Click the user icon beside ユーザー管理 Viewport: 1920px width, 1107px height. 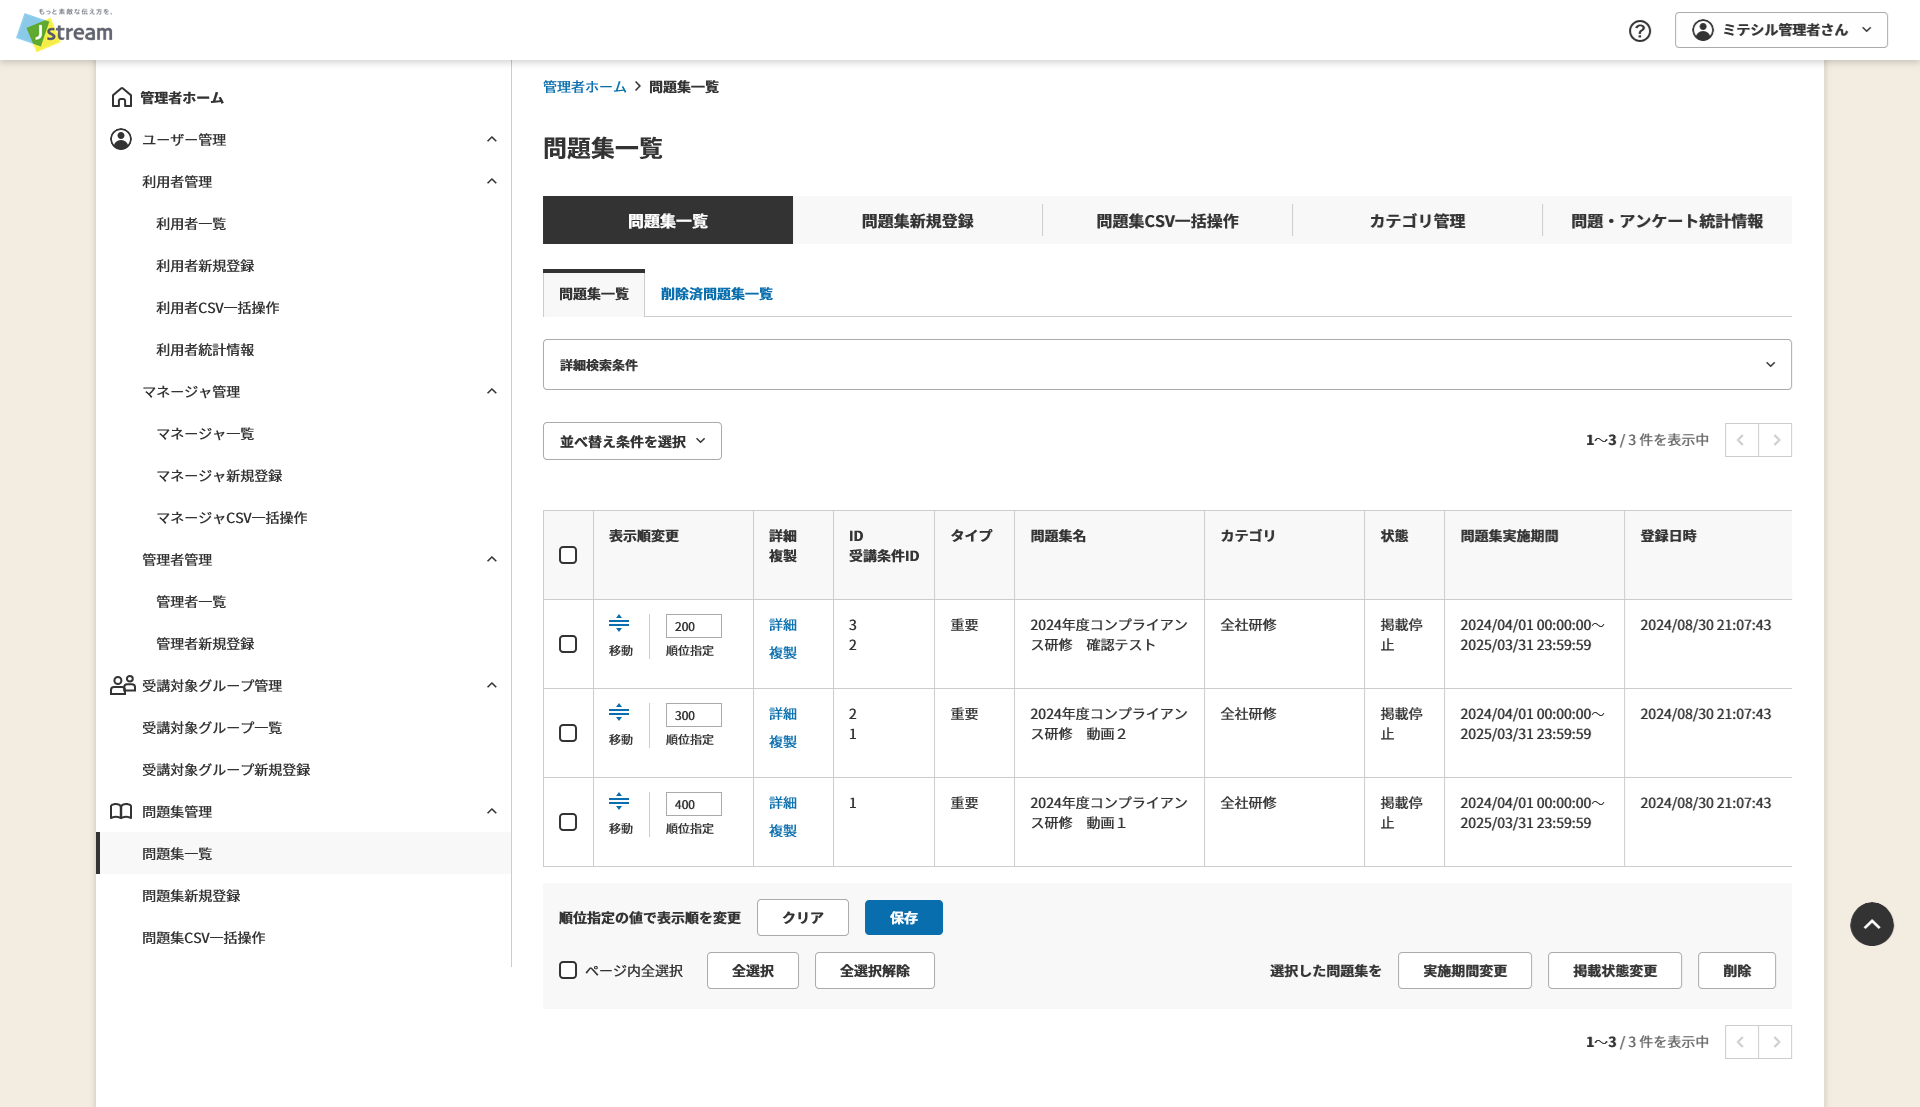point(121,139)
